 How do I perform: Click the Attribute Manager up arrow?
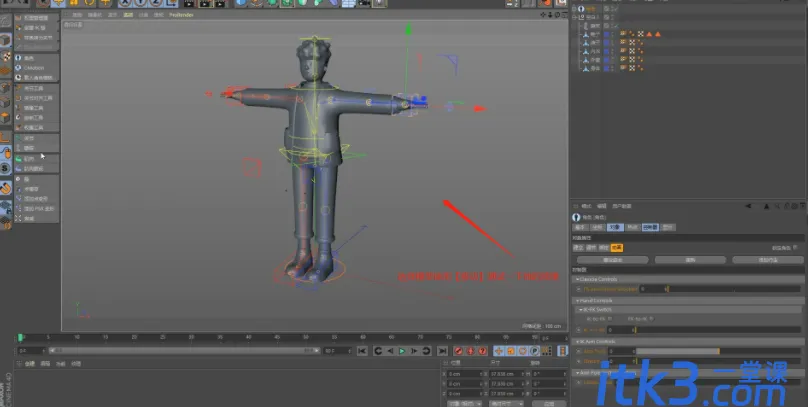point(766,206)
